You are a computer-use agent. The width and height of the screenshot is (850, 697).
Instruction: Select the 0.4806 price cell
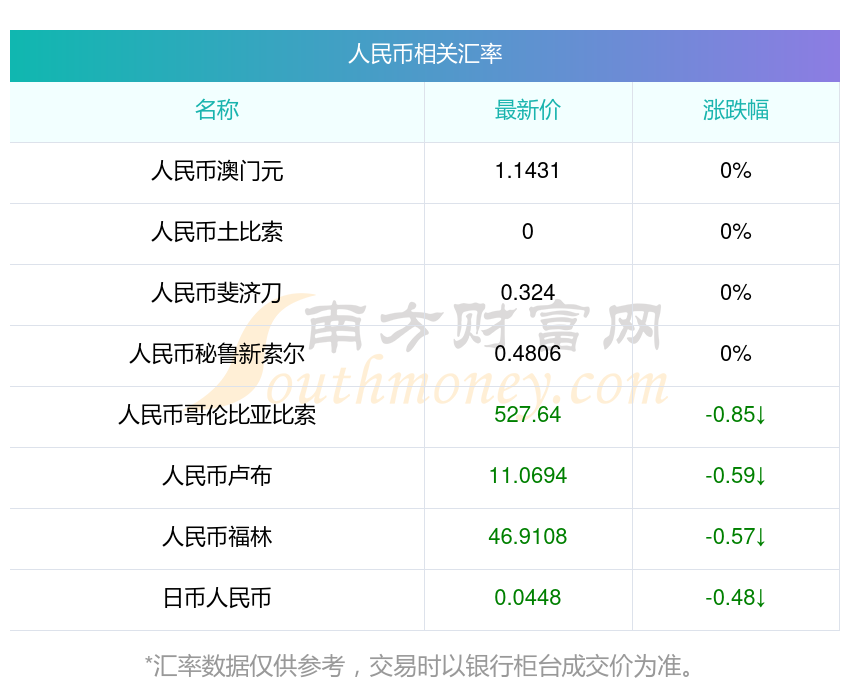pos(527,354)
